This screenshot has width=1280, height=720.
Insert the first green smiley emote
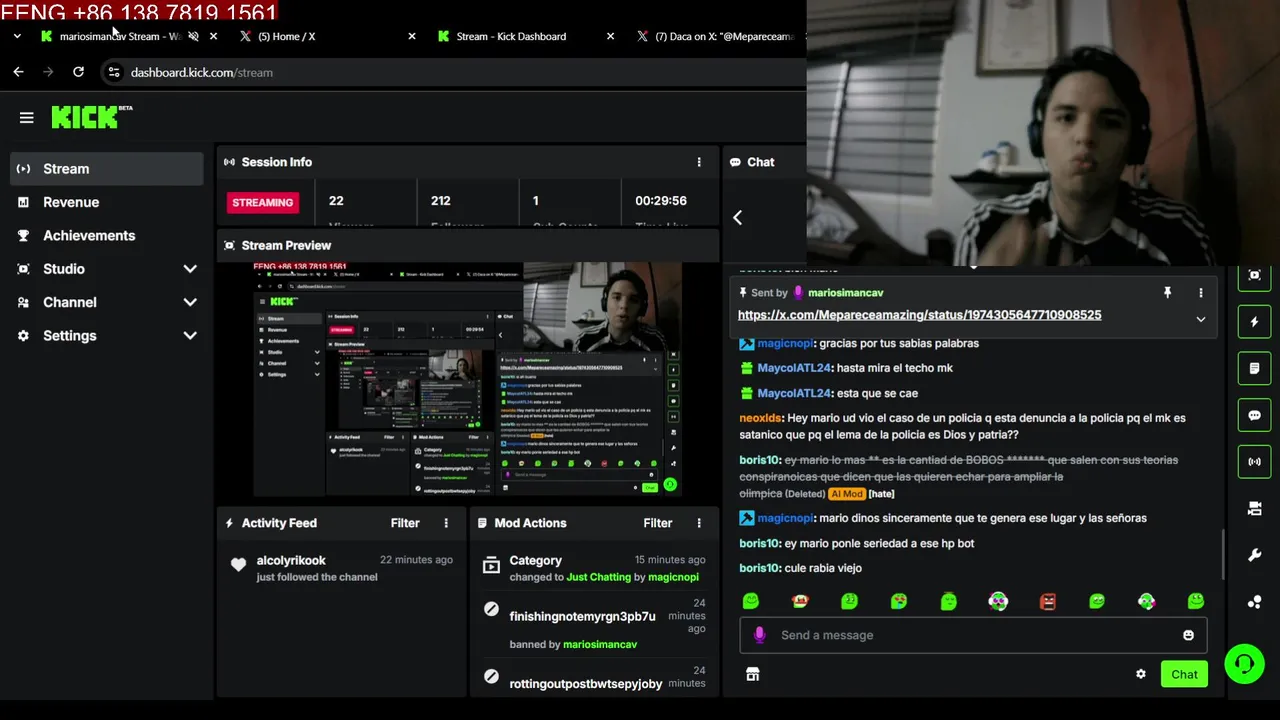coord(751,601)
